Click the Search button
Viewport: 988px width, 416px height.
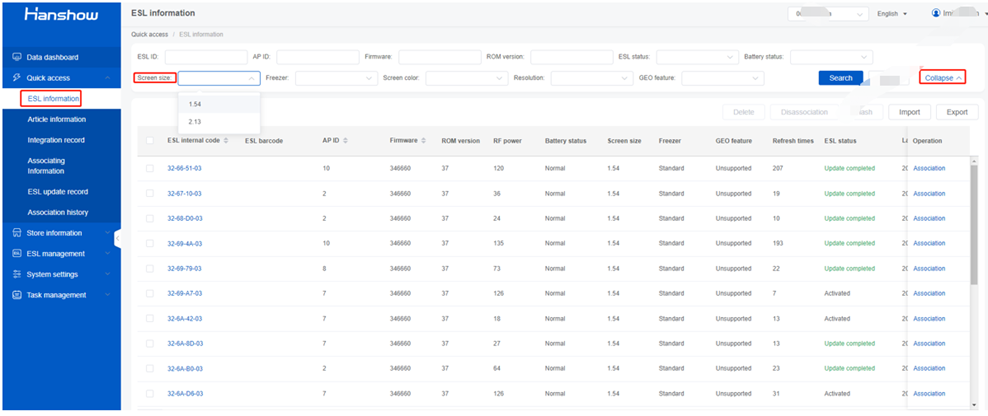[841, 78]
